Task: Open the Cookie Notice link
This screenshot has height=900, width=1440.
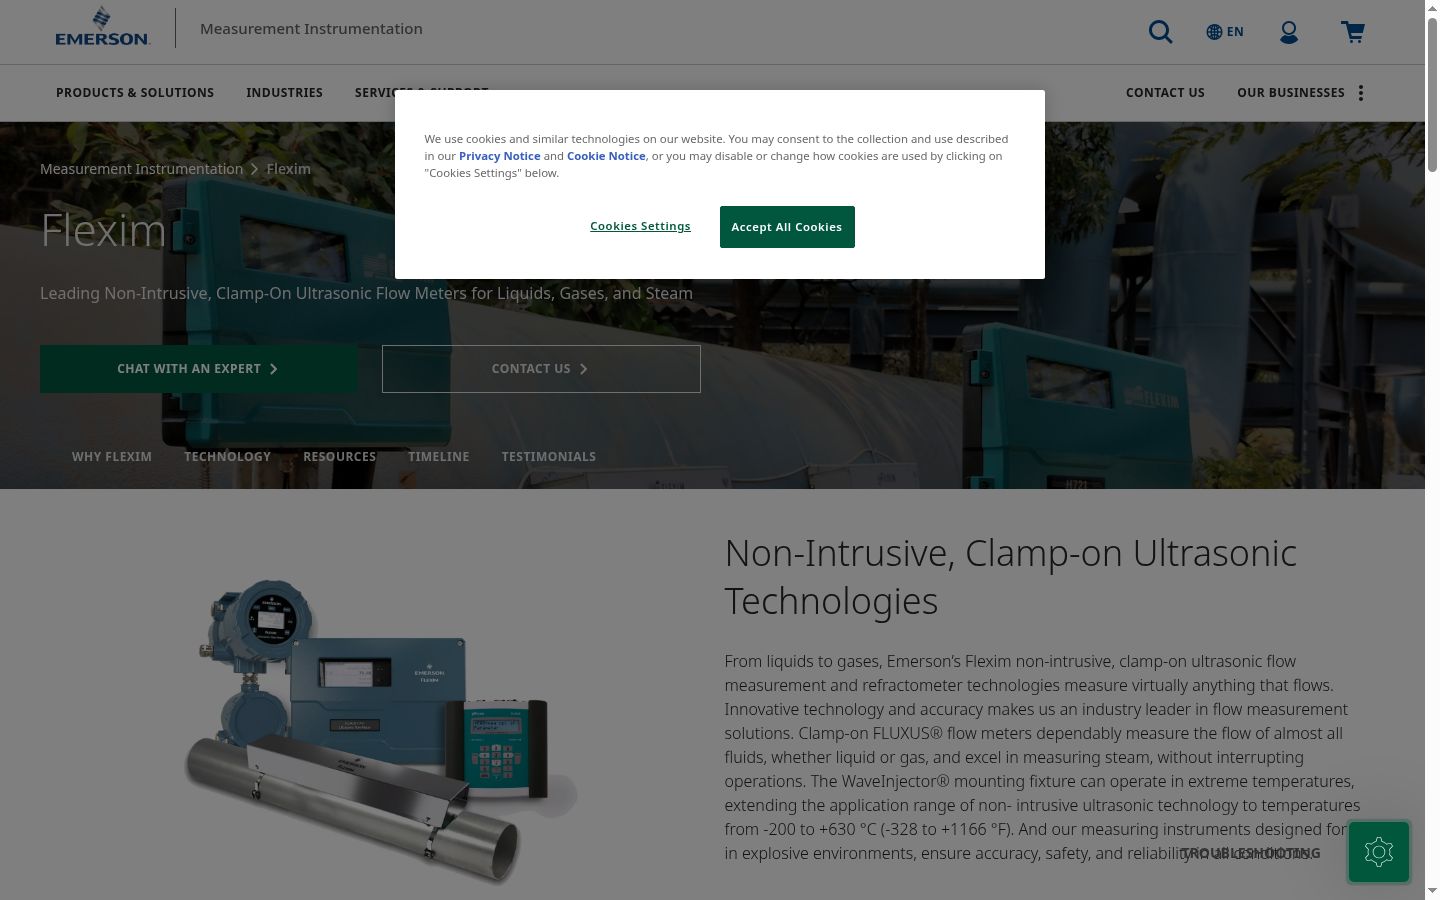Action: coord(606,156)
